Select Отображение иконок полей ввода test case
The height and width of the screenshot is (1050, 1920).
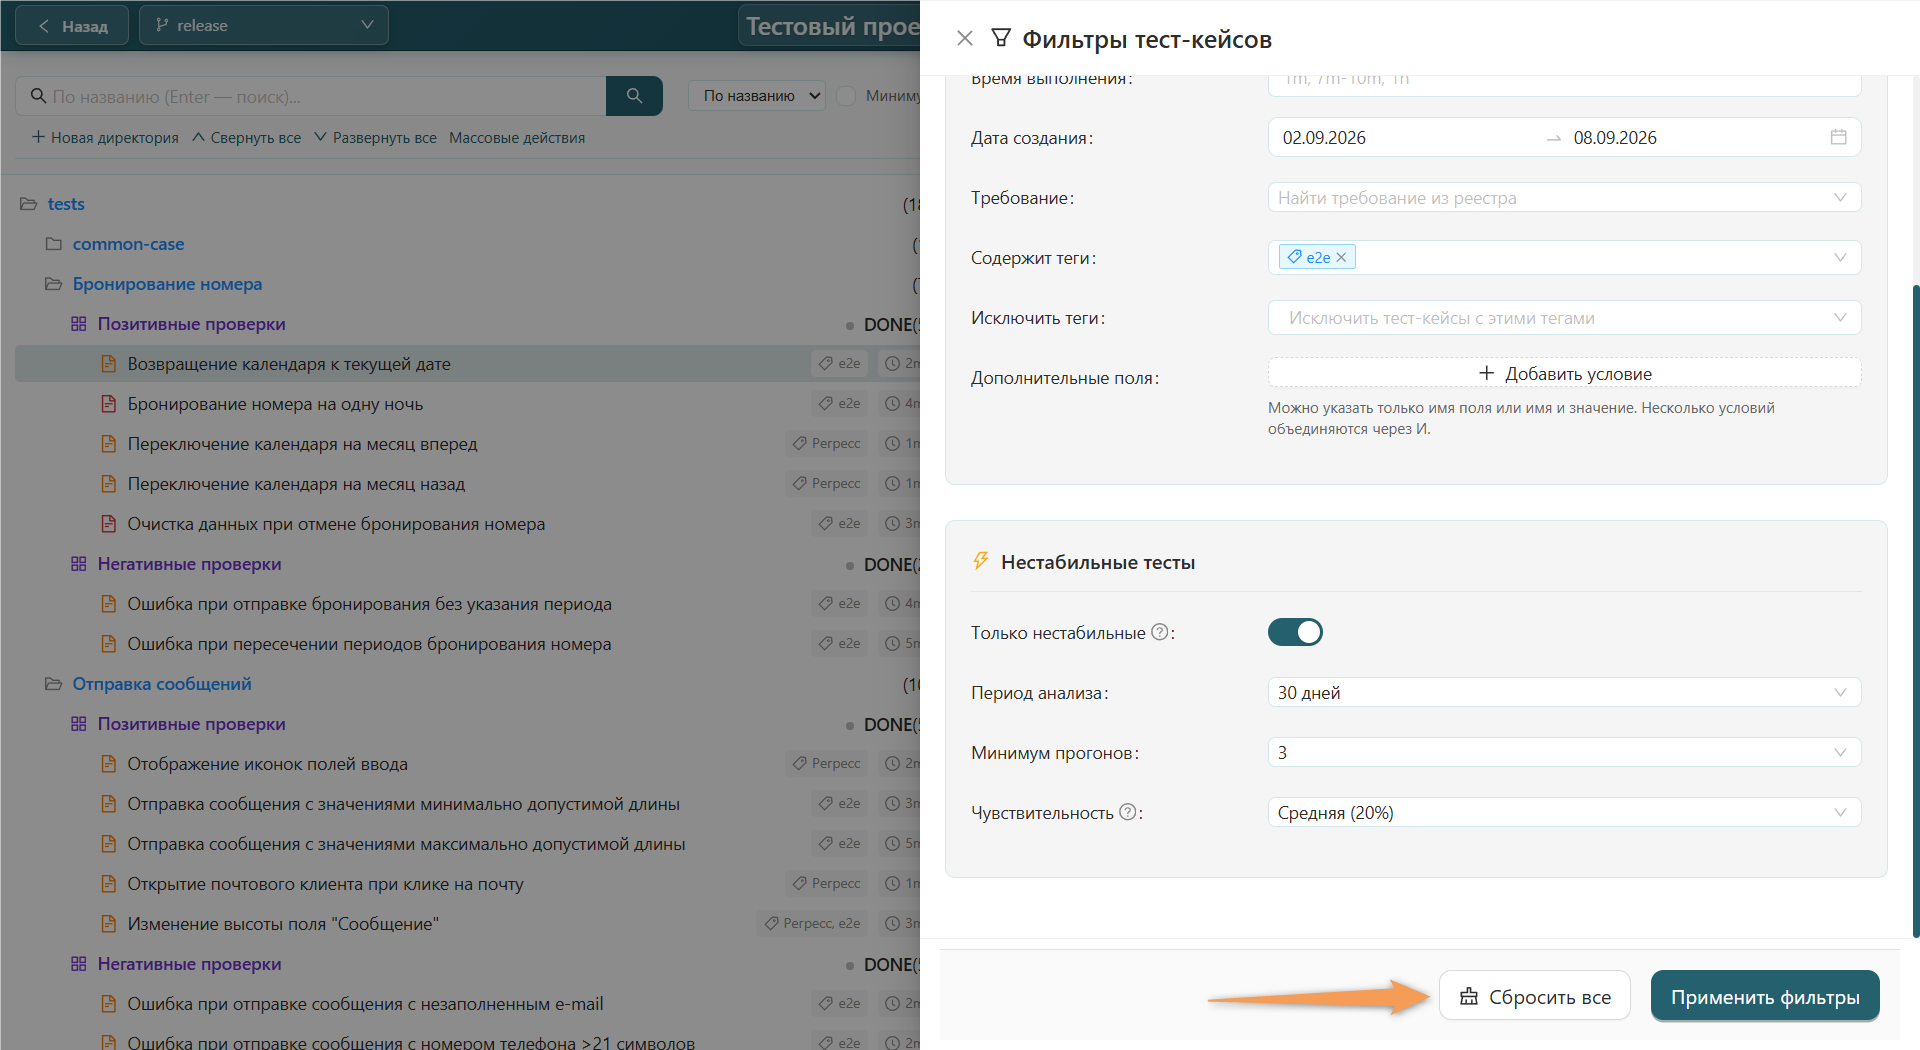(267, 764)
